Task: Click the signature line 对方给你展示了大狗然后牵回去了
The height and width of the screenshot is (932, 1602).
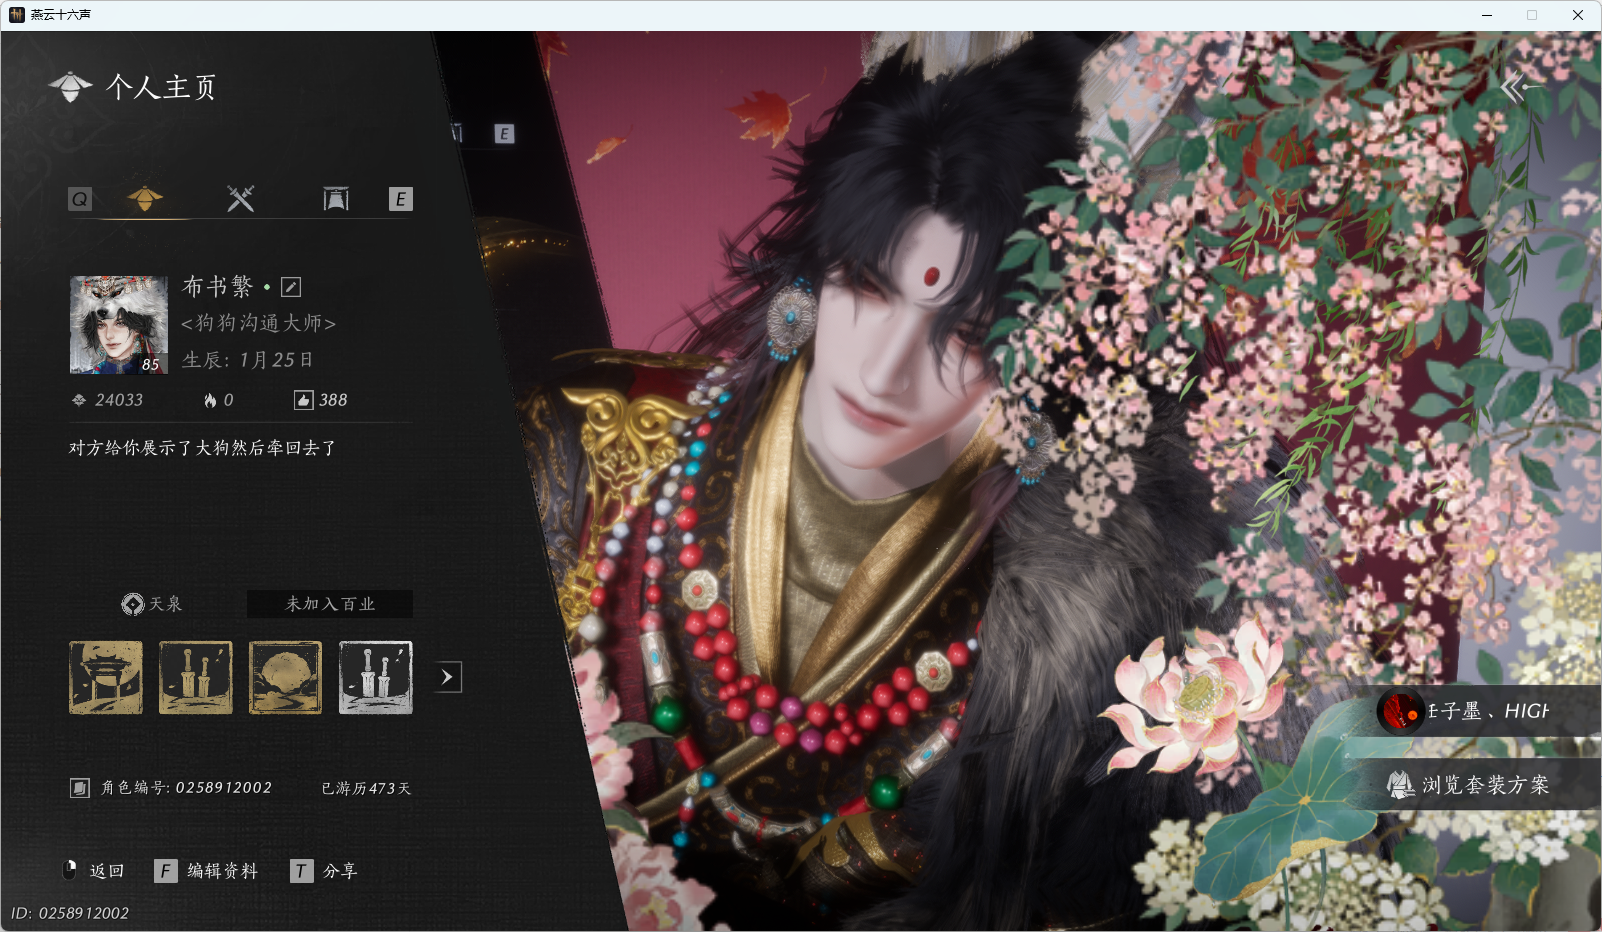Action: tap(202, 448)
